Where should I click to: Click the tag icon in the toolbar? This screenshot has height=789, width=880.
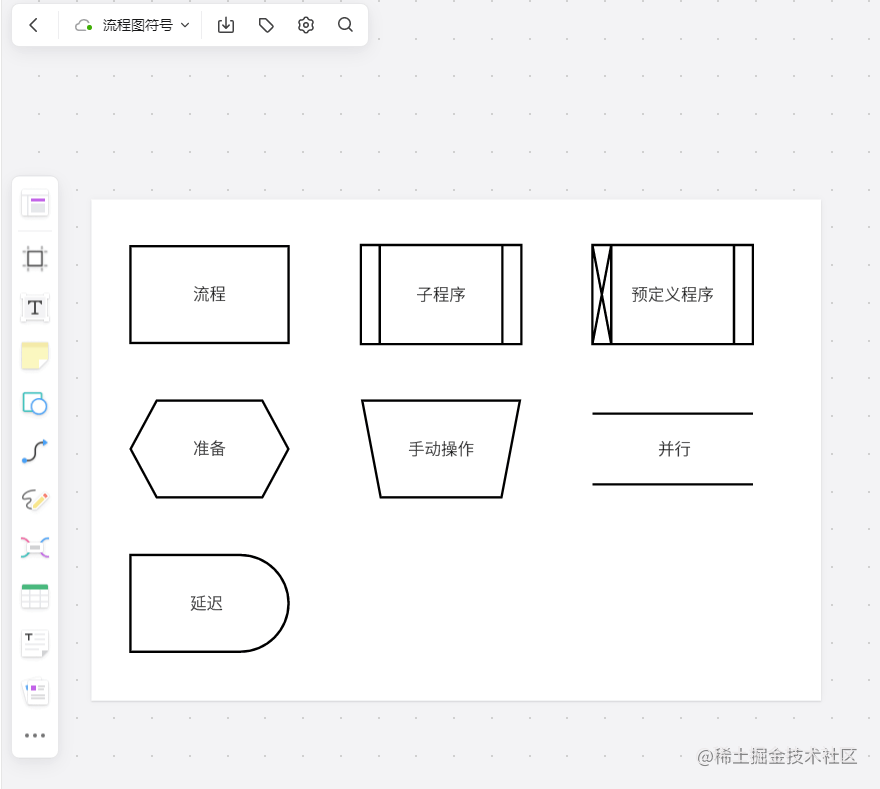pyautogui.click(x=265, y=25)
